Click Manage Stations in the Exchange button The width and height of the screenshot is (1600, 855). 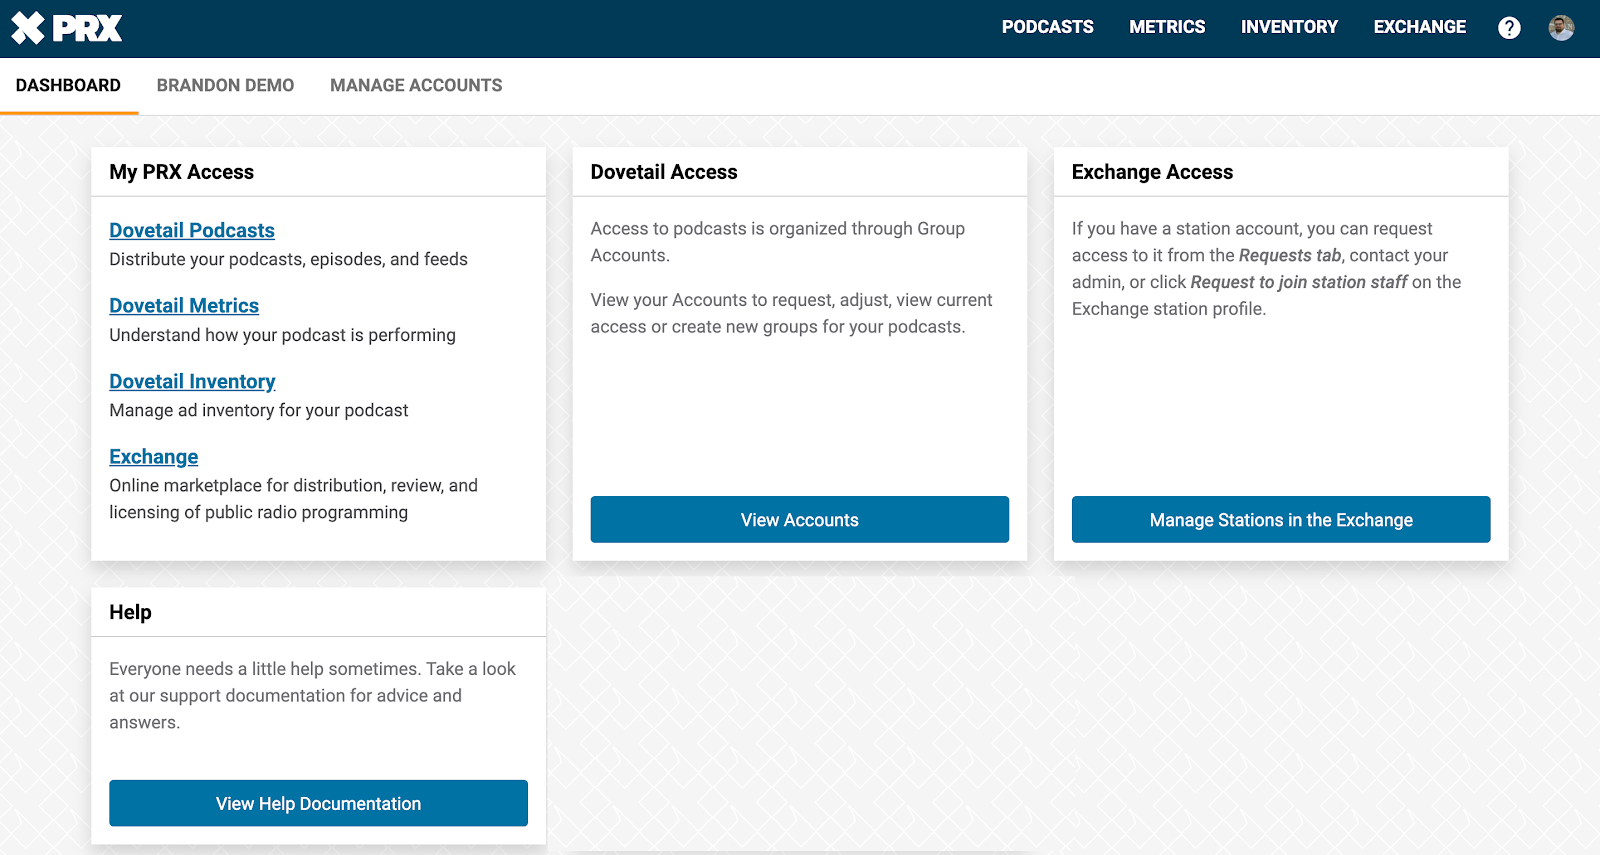(x=1281, y=519)
